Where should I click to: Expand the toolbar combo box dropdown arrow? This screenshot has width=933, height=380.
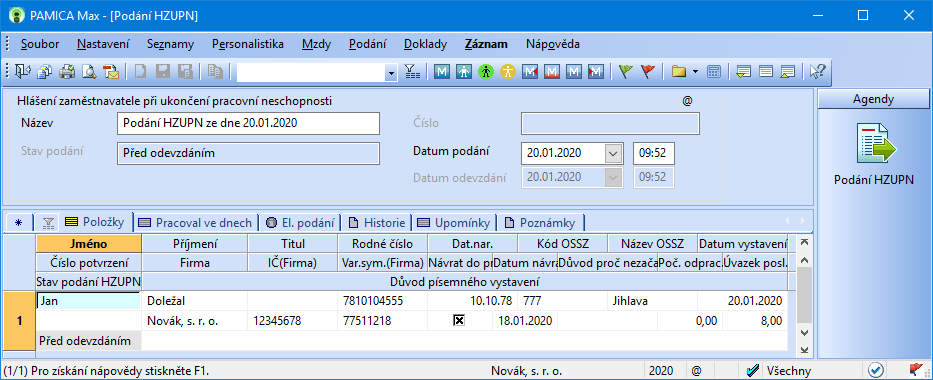point(391,73)
